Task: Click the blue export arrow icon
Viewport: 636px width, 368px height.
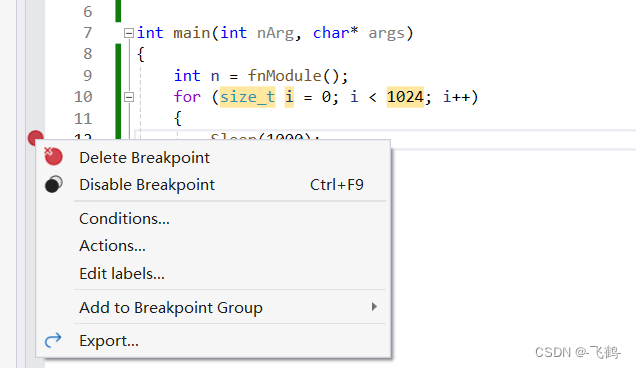Action: pyautogui.click(x=53, y=340)
